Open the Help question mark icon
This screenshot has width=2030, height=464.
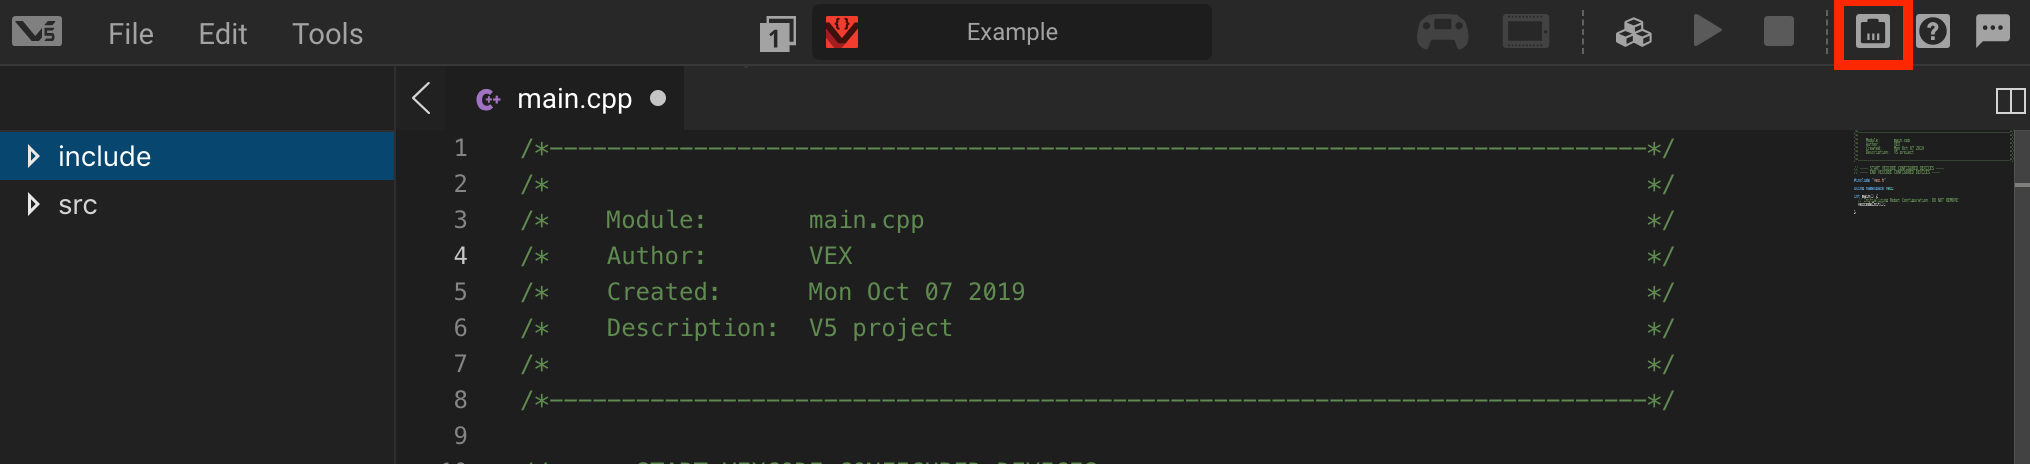tap(1932, 32)
